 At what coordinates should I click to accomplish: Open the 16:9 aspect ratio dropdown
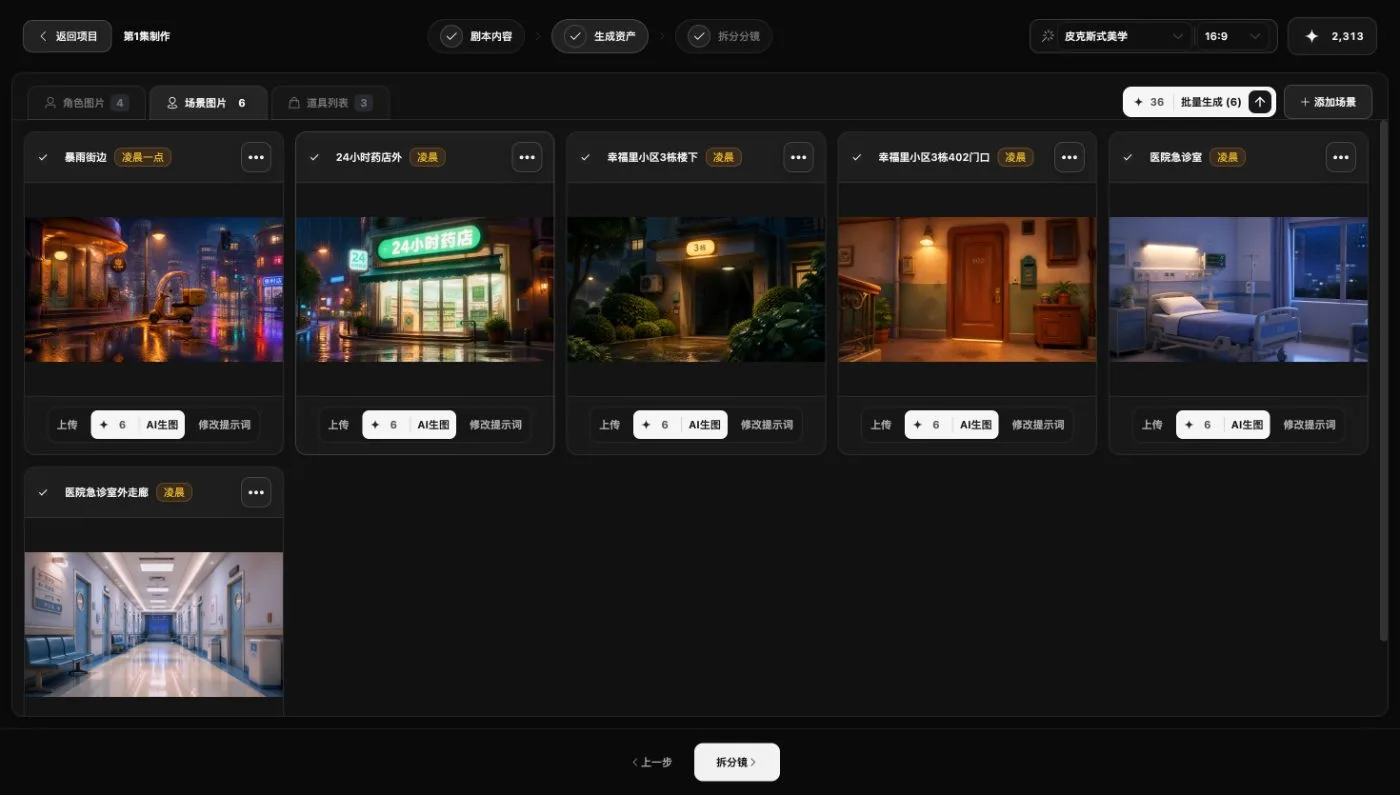(1235, 36)
